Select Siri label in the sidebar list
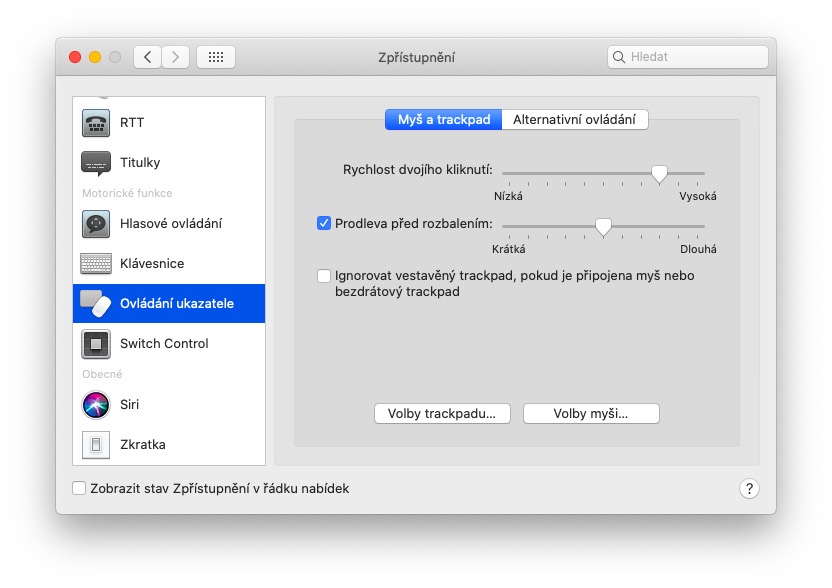The height and width of the screenshot is (588, 832). pyautogui.click(x=129, y=405)
